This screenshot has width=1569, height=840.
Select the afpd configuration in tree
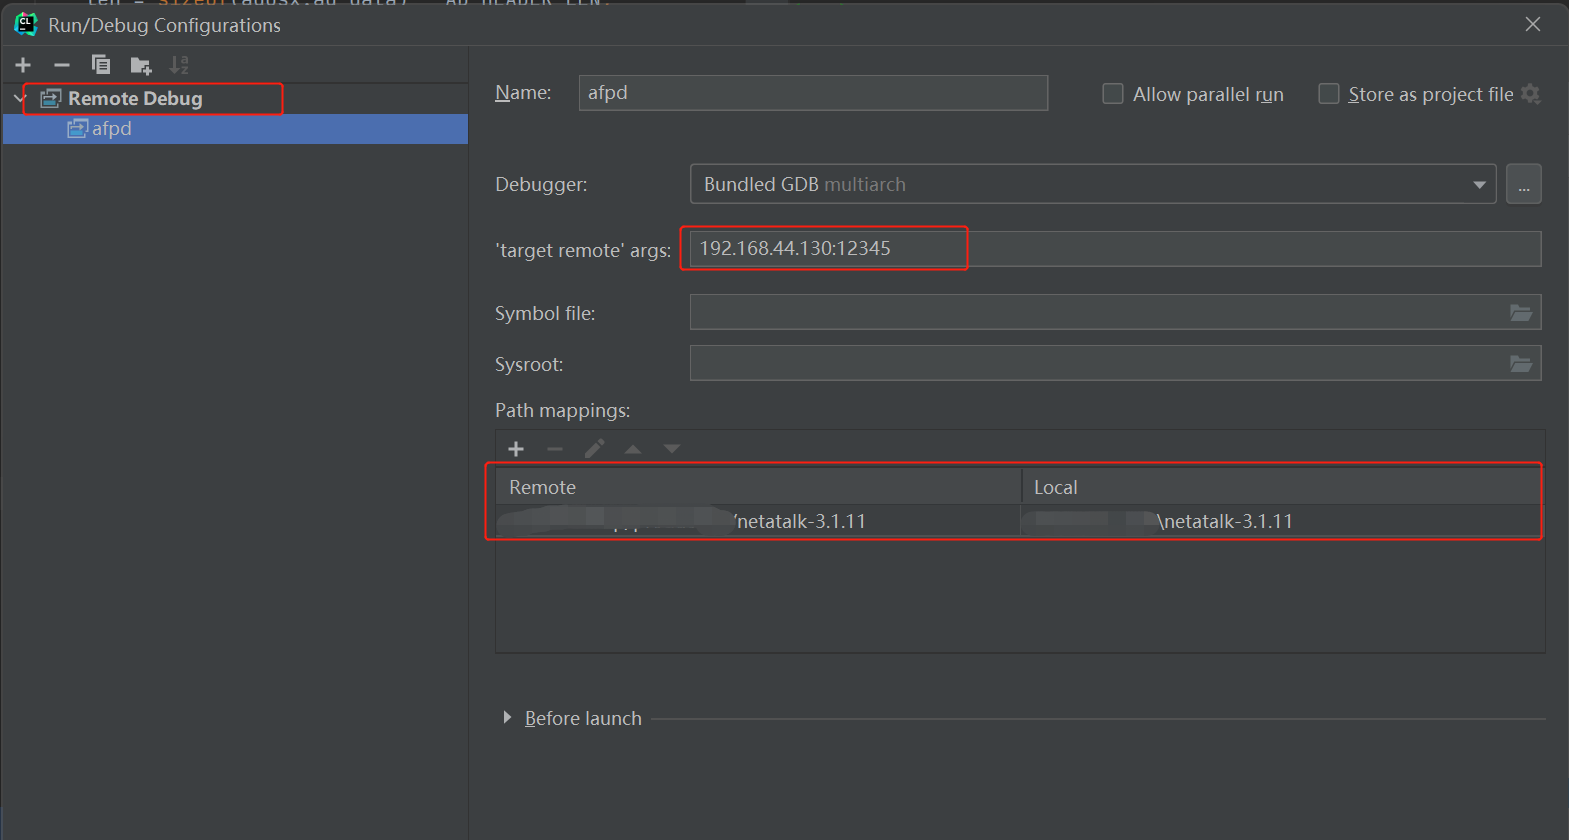(x=235, y=129)
